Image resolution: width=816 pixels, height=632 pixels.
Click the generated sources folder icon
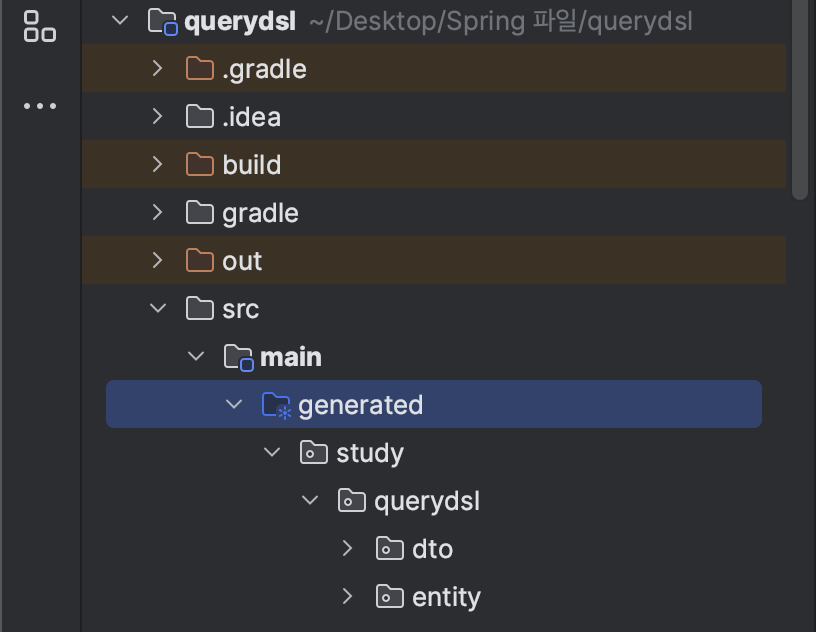click(x=273, y=404)
